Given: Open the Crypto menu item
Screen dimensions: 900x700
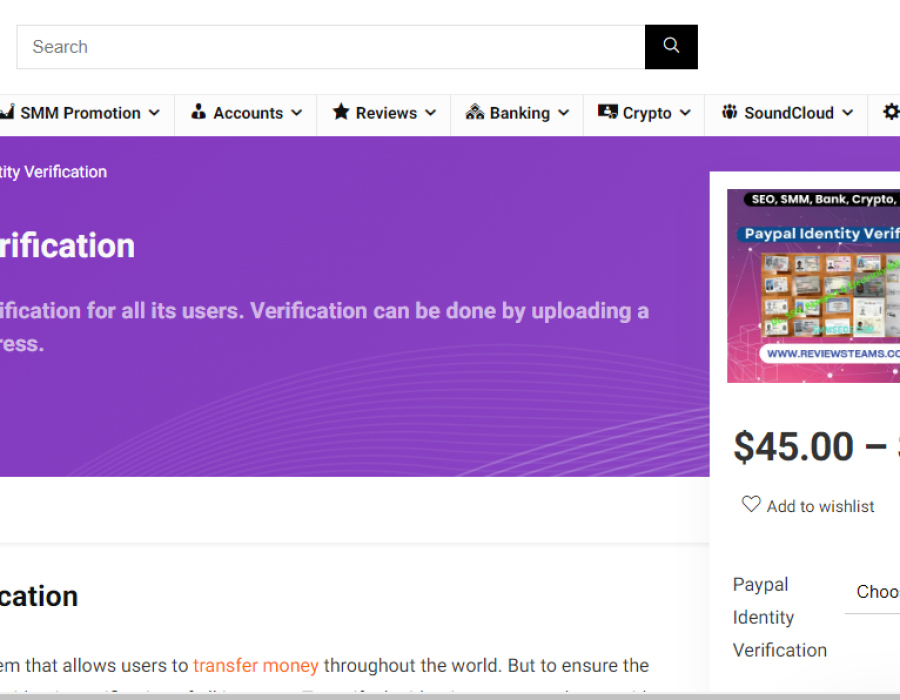Looking at the screenshot, I should point(647,113).
